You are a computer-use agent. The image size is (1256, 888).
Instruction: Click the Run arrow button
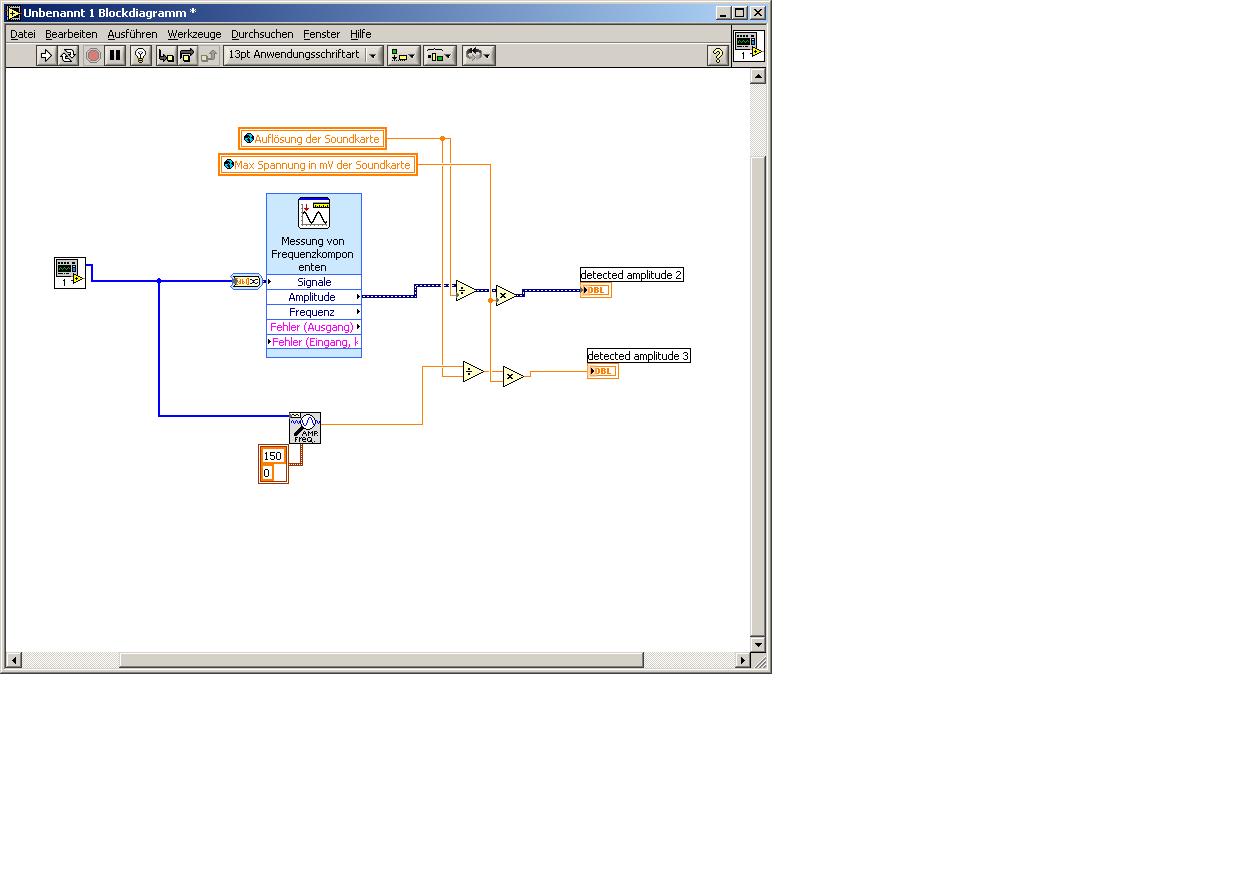(46, 56)
